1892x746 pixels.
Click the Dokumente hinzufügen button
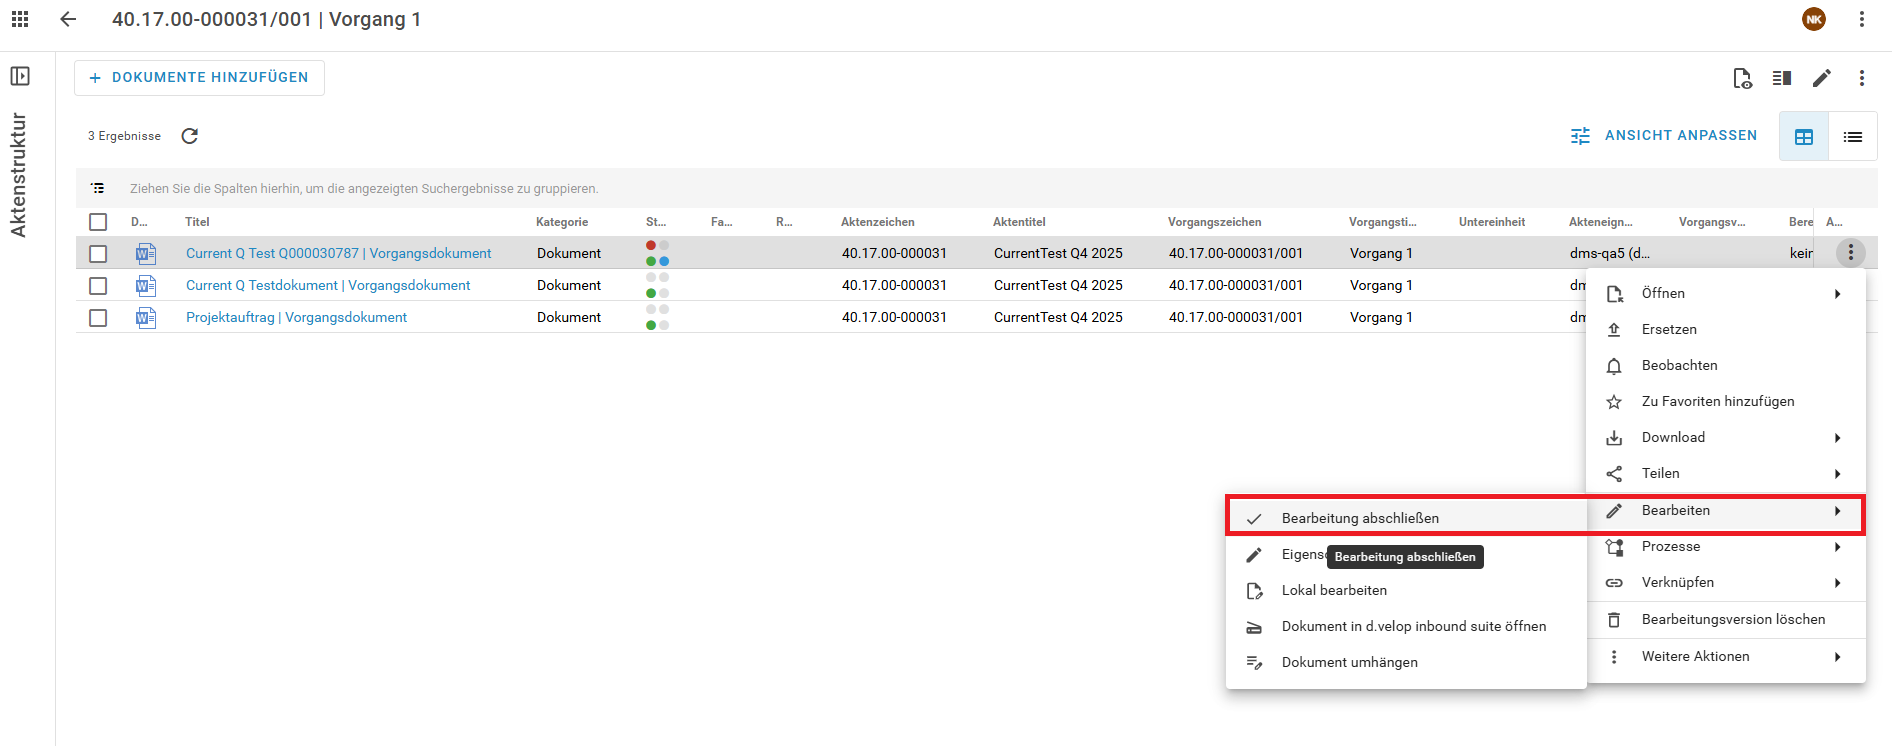pos(199,77)
